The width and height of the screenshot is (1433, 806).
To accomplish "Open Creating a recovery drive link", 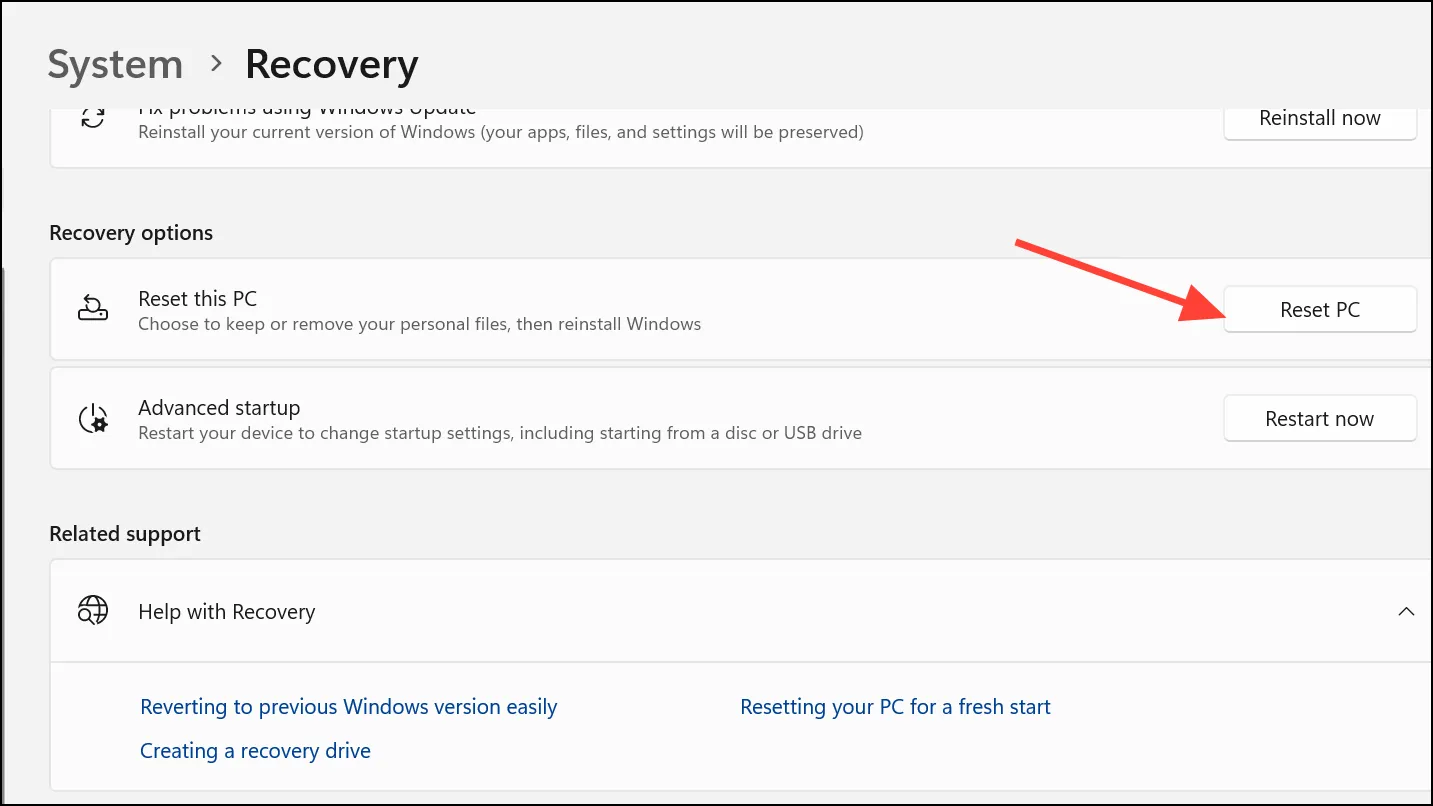I will pyautogui.click(x=255, y=751).
